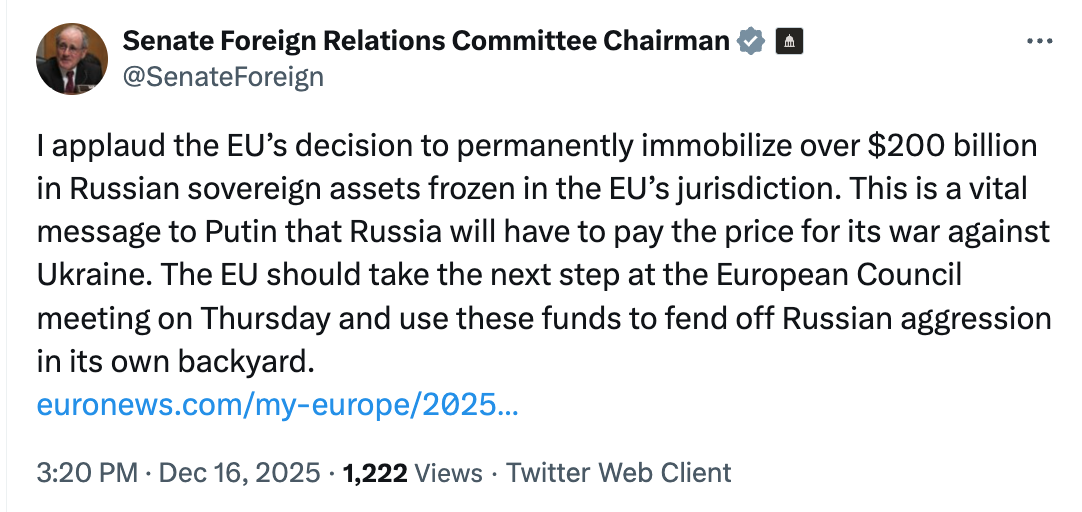1082x512 pixels.
Task: Click the Twitter Web Client source label
Action: [619, 472]
